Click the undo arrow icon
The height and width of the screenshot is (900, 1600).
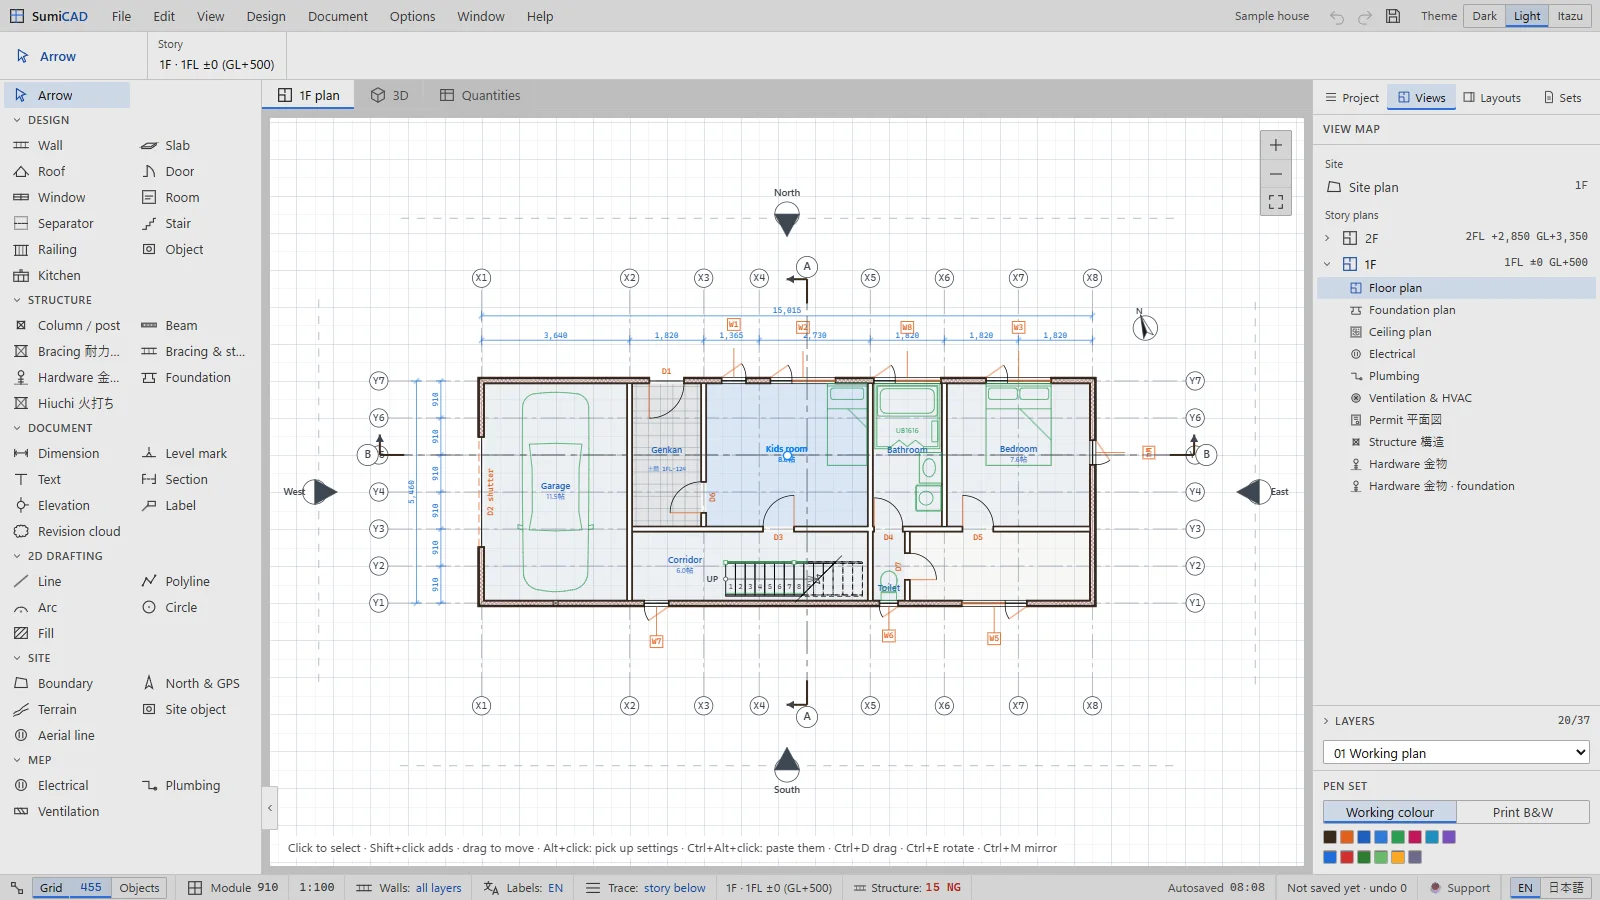click(1337, 17)
